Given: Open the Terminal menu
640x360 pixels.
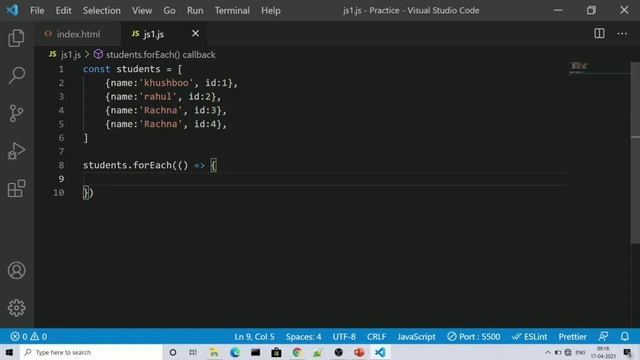Looking at the screenshot, I should (232, 10).
